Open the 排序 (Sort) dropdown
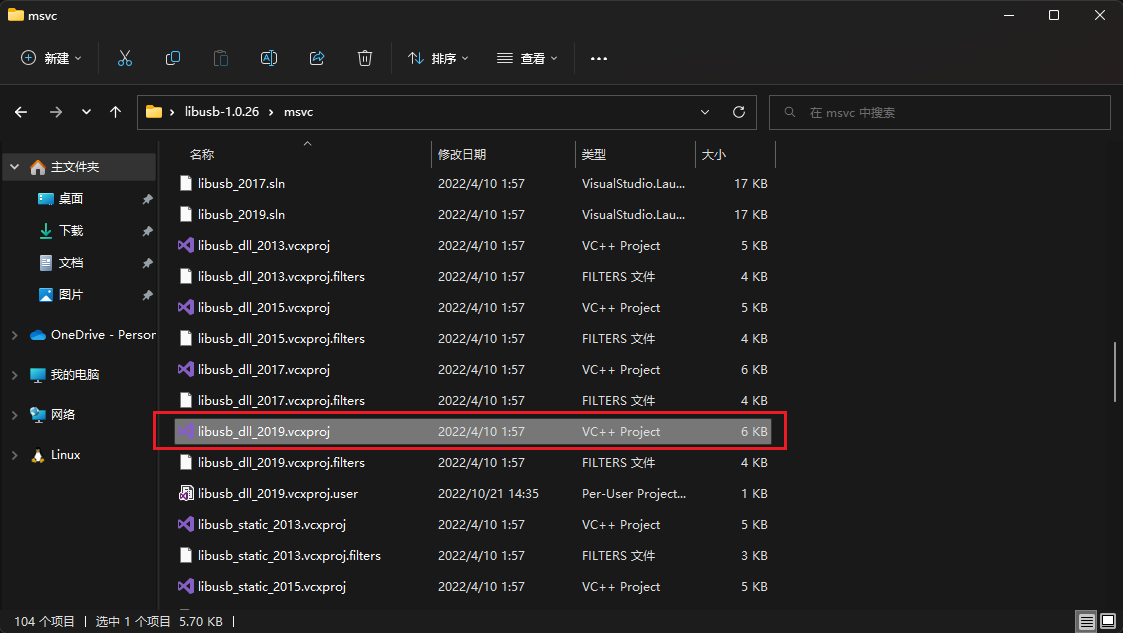 pyautogui.click(x=438, y=58)
